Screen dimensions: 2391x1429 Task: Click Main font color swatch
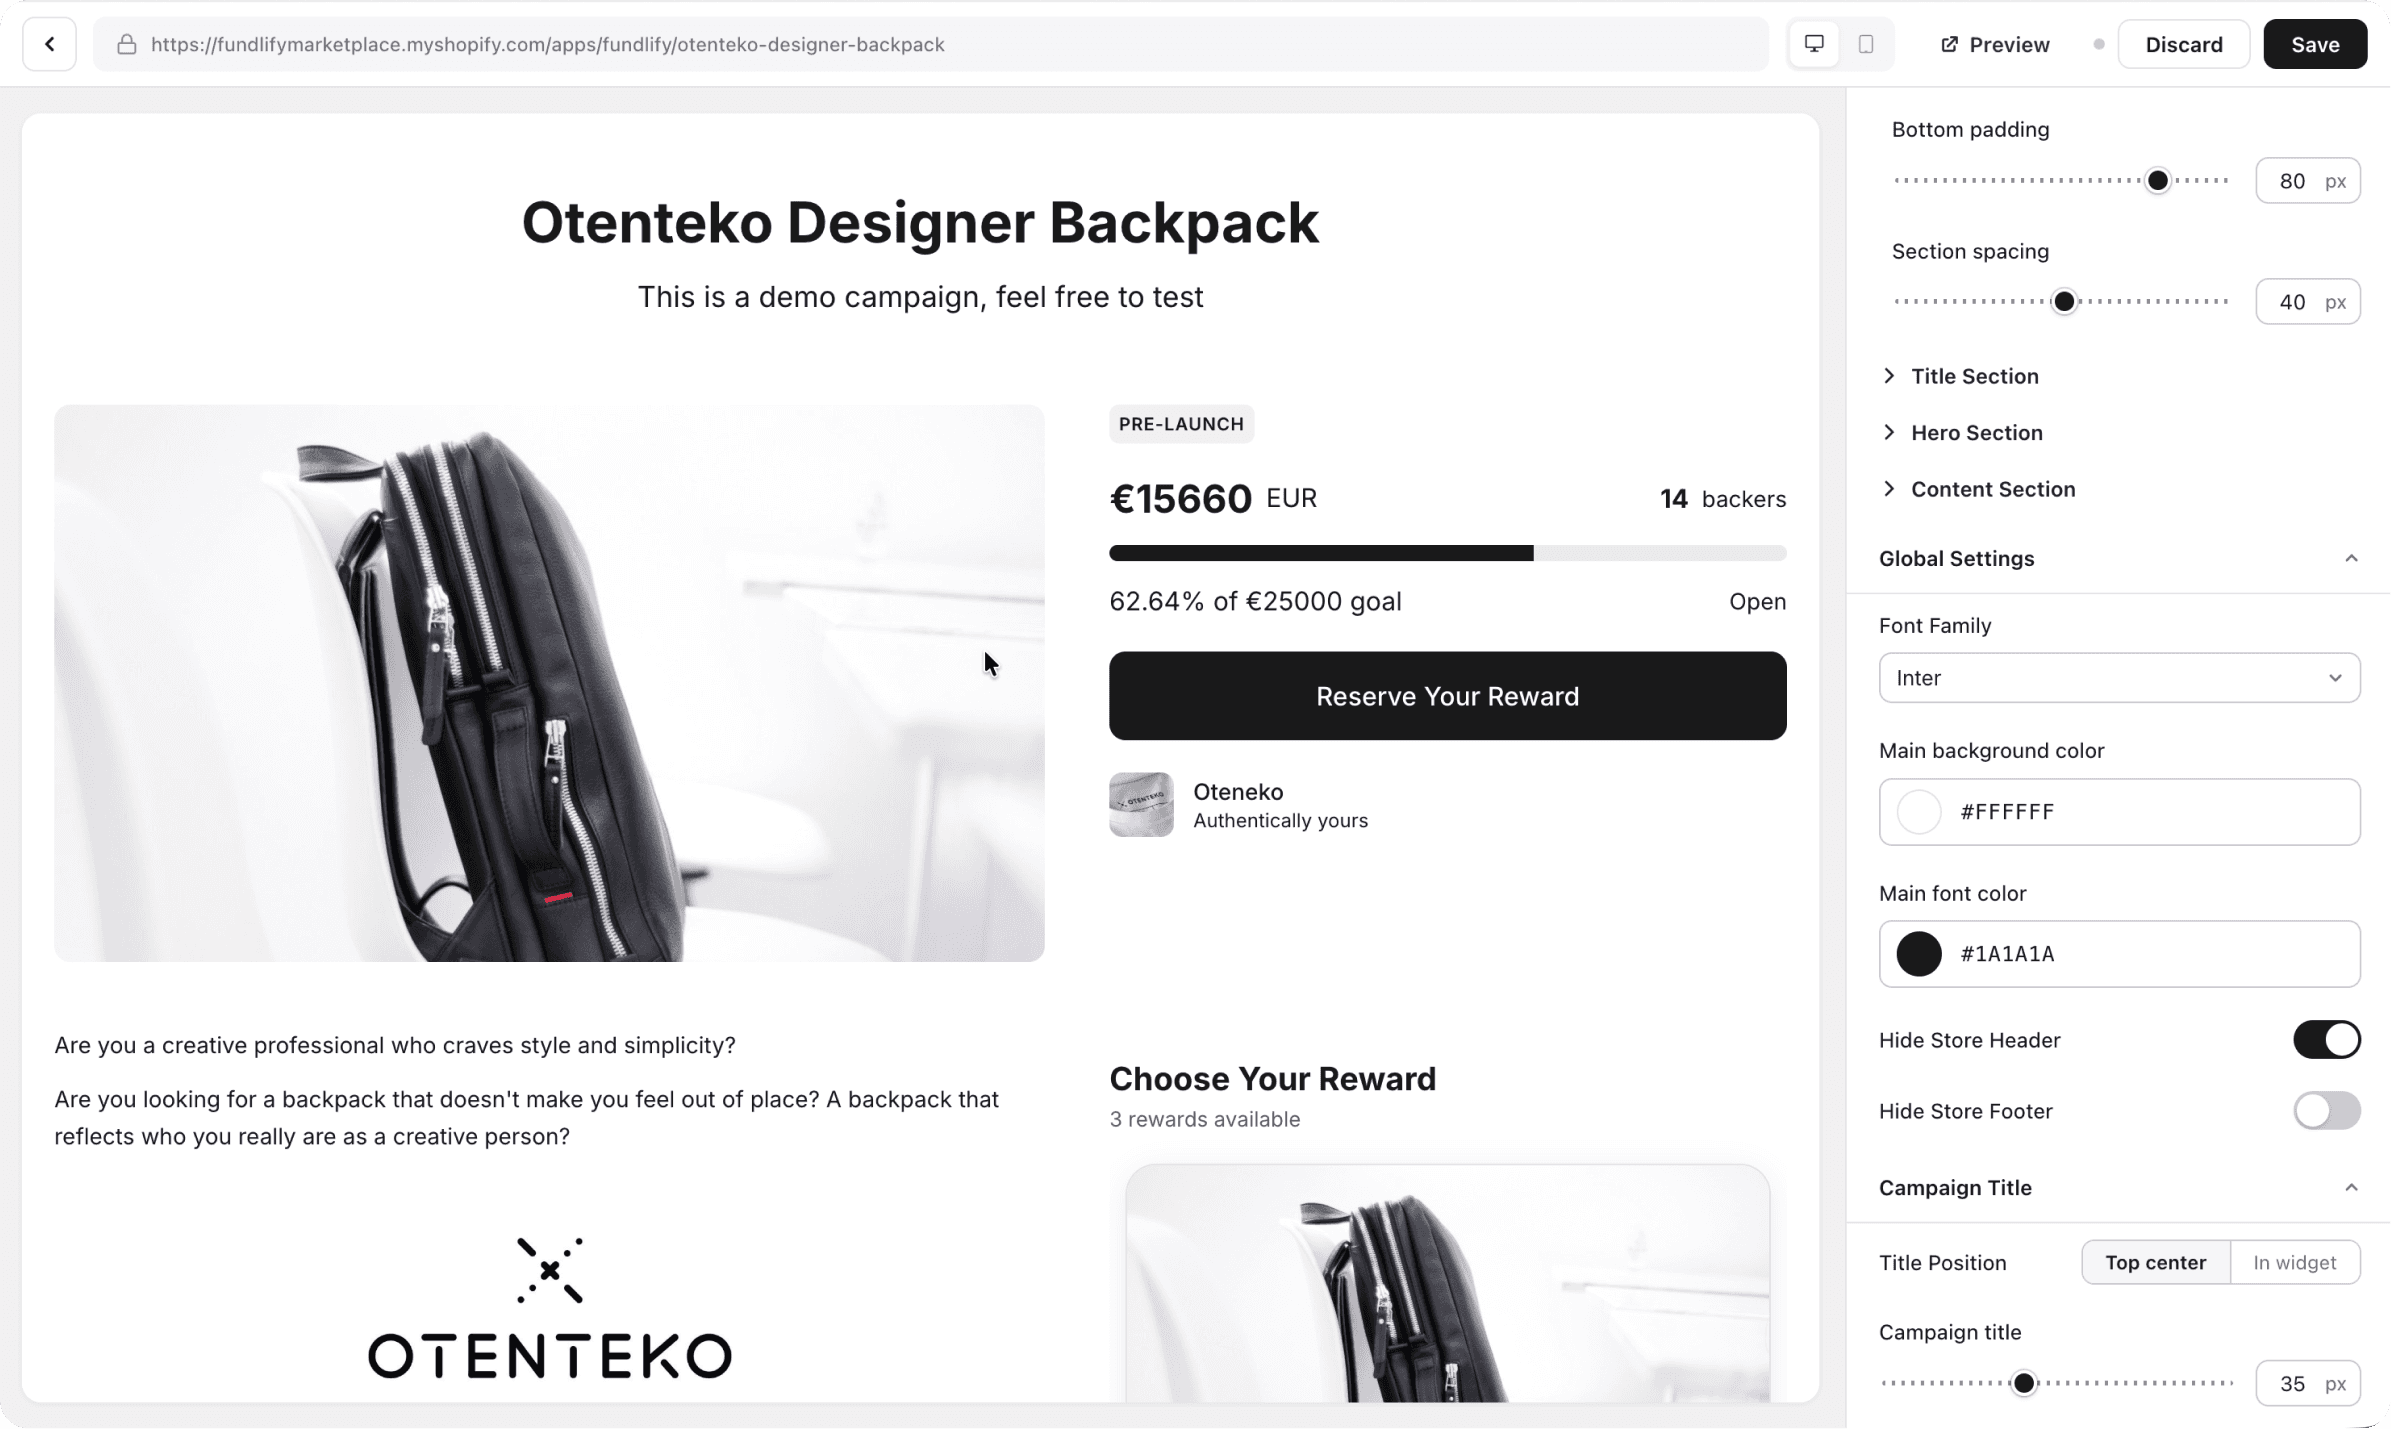[x=1919, y=954]
